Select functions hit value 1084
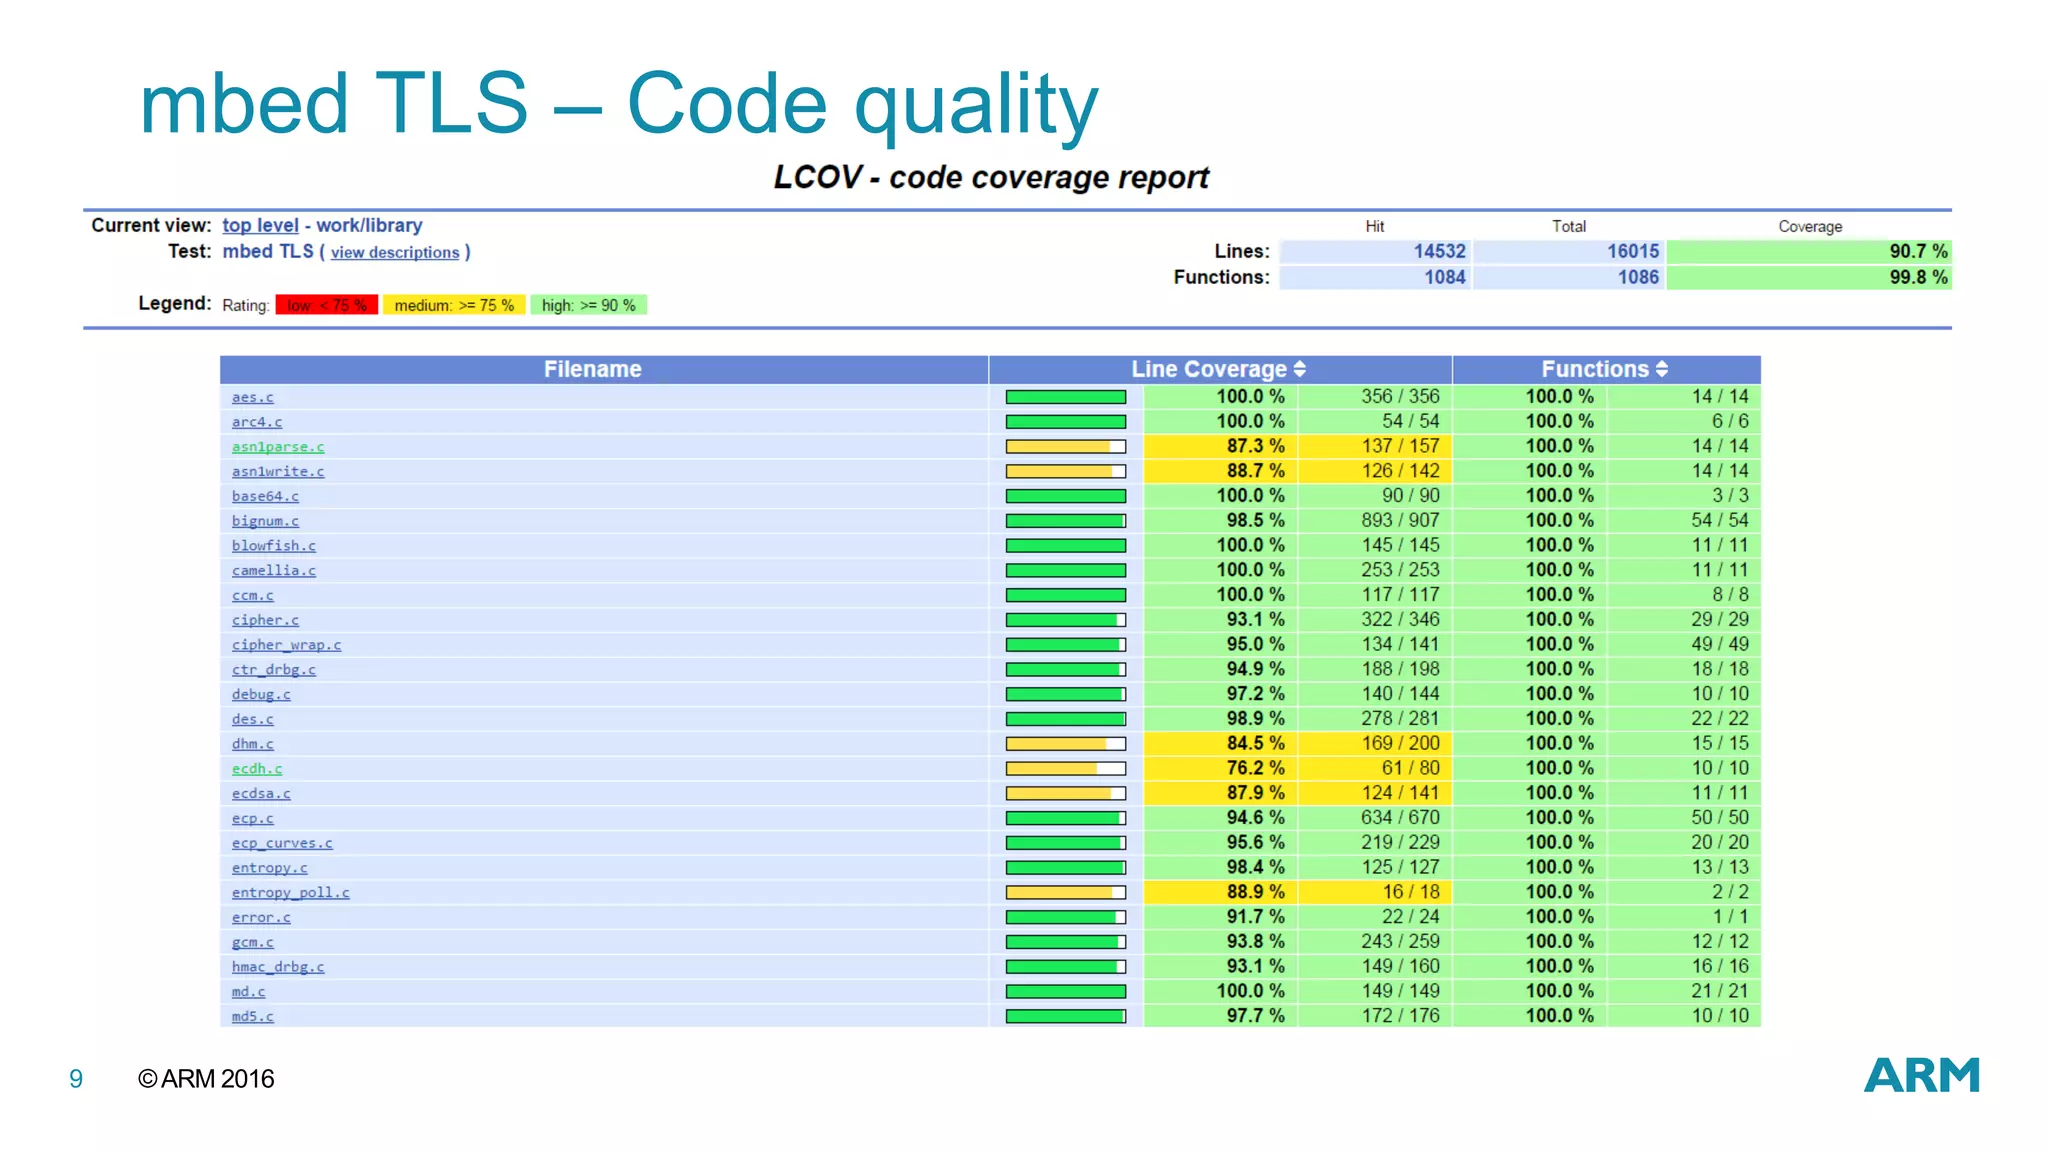This screenshot has height=1152, width=2048. point(1375,277)
